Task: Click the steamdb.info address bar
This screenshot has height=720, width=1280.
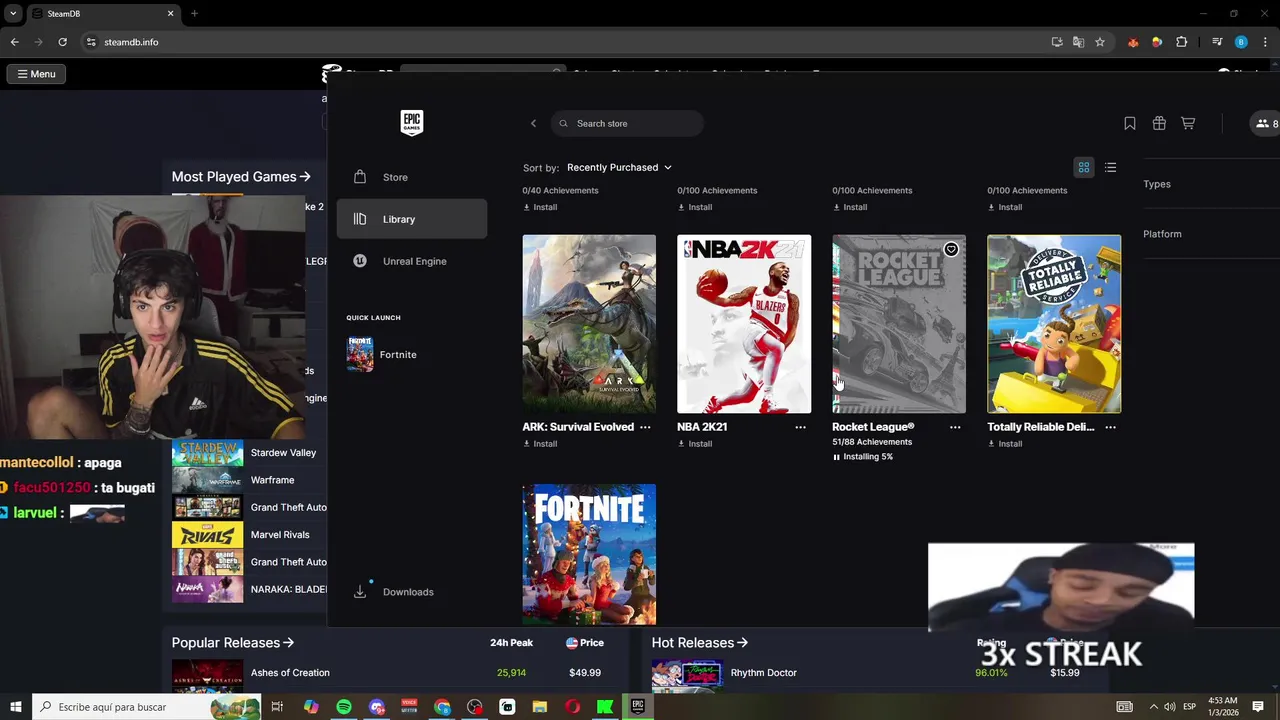Action: (560, 42)
